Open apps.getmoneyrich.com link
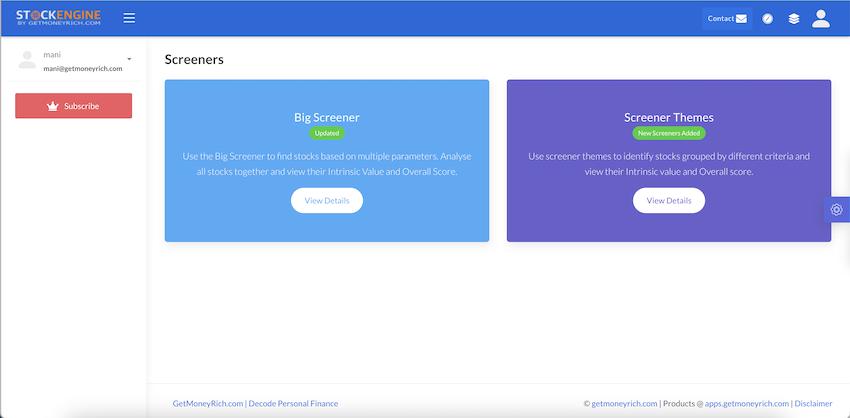Screen dimensions: 850x418 747,403
